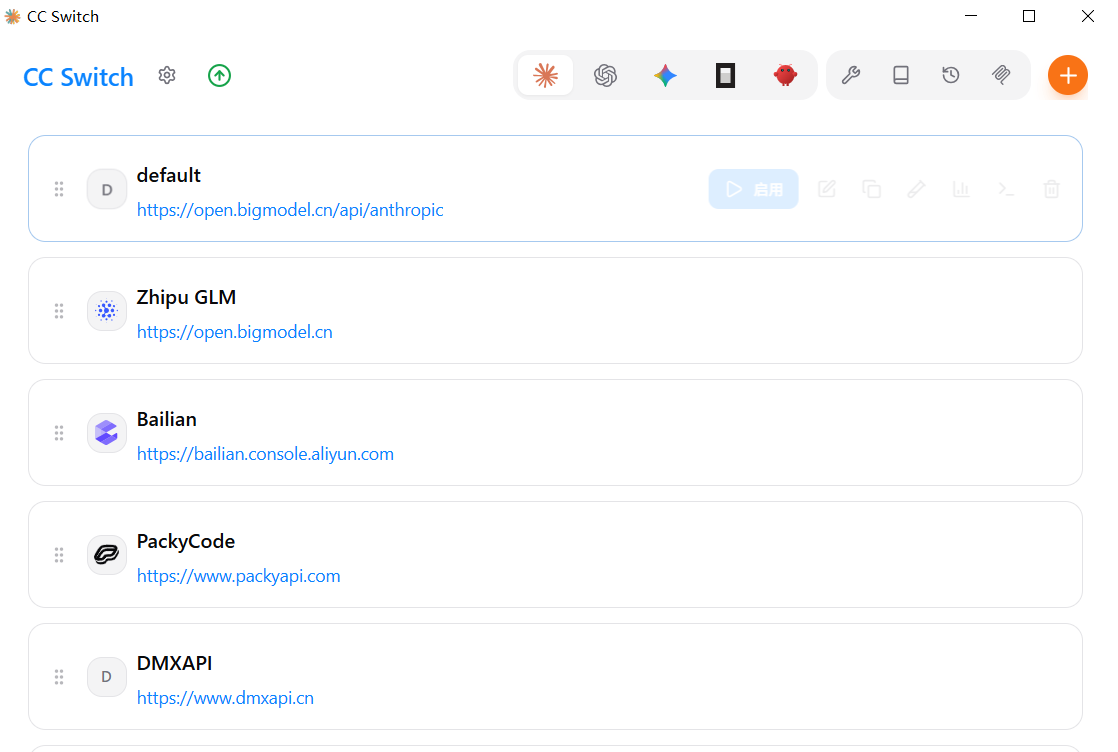Open the https://open.bigmodel.cn link
The height and width of the screenshot is (752, 1118).
(235, 331)
